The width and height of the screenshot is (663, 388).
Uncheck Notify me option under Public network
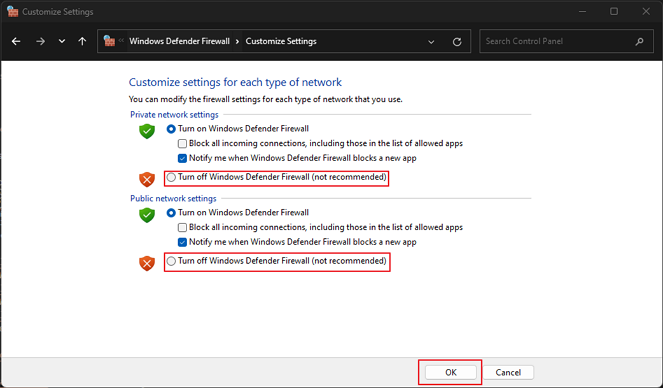(182, 242)
